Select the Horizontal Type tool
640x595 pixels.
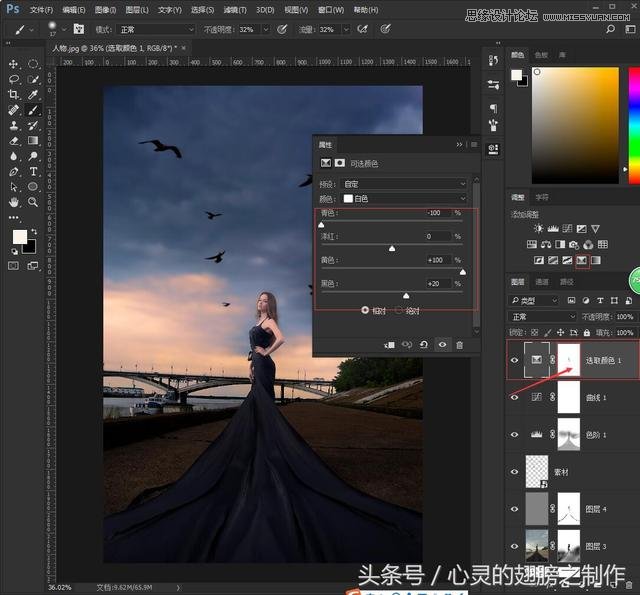click(x=34, y=171)
